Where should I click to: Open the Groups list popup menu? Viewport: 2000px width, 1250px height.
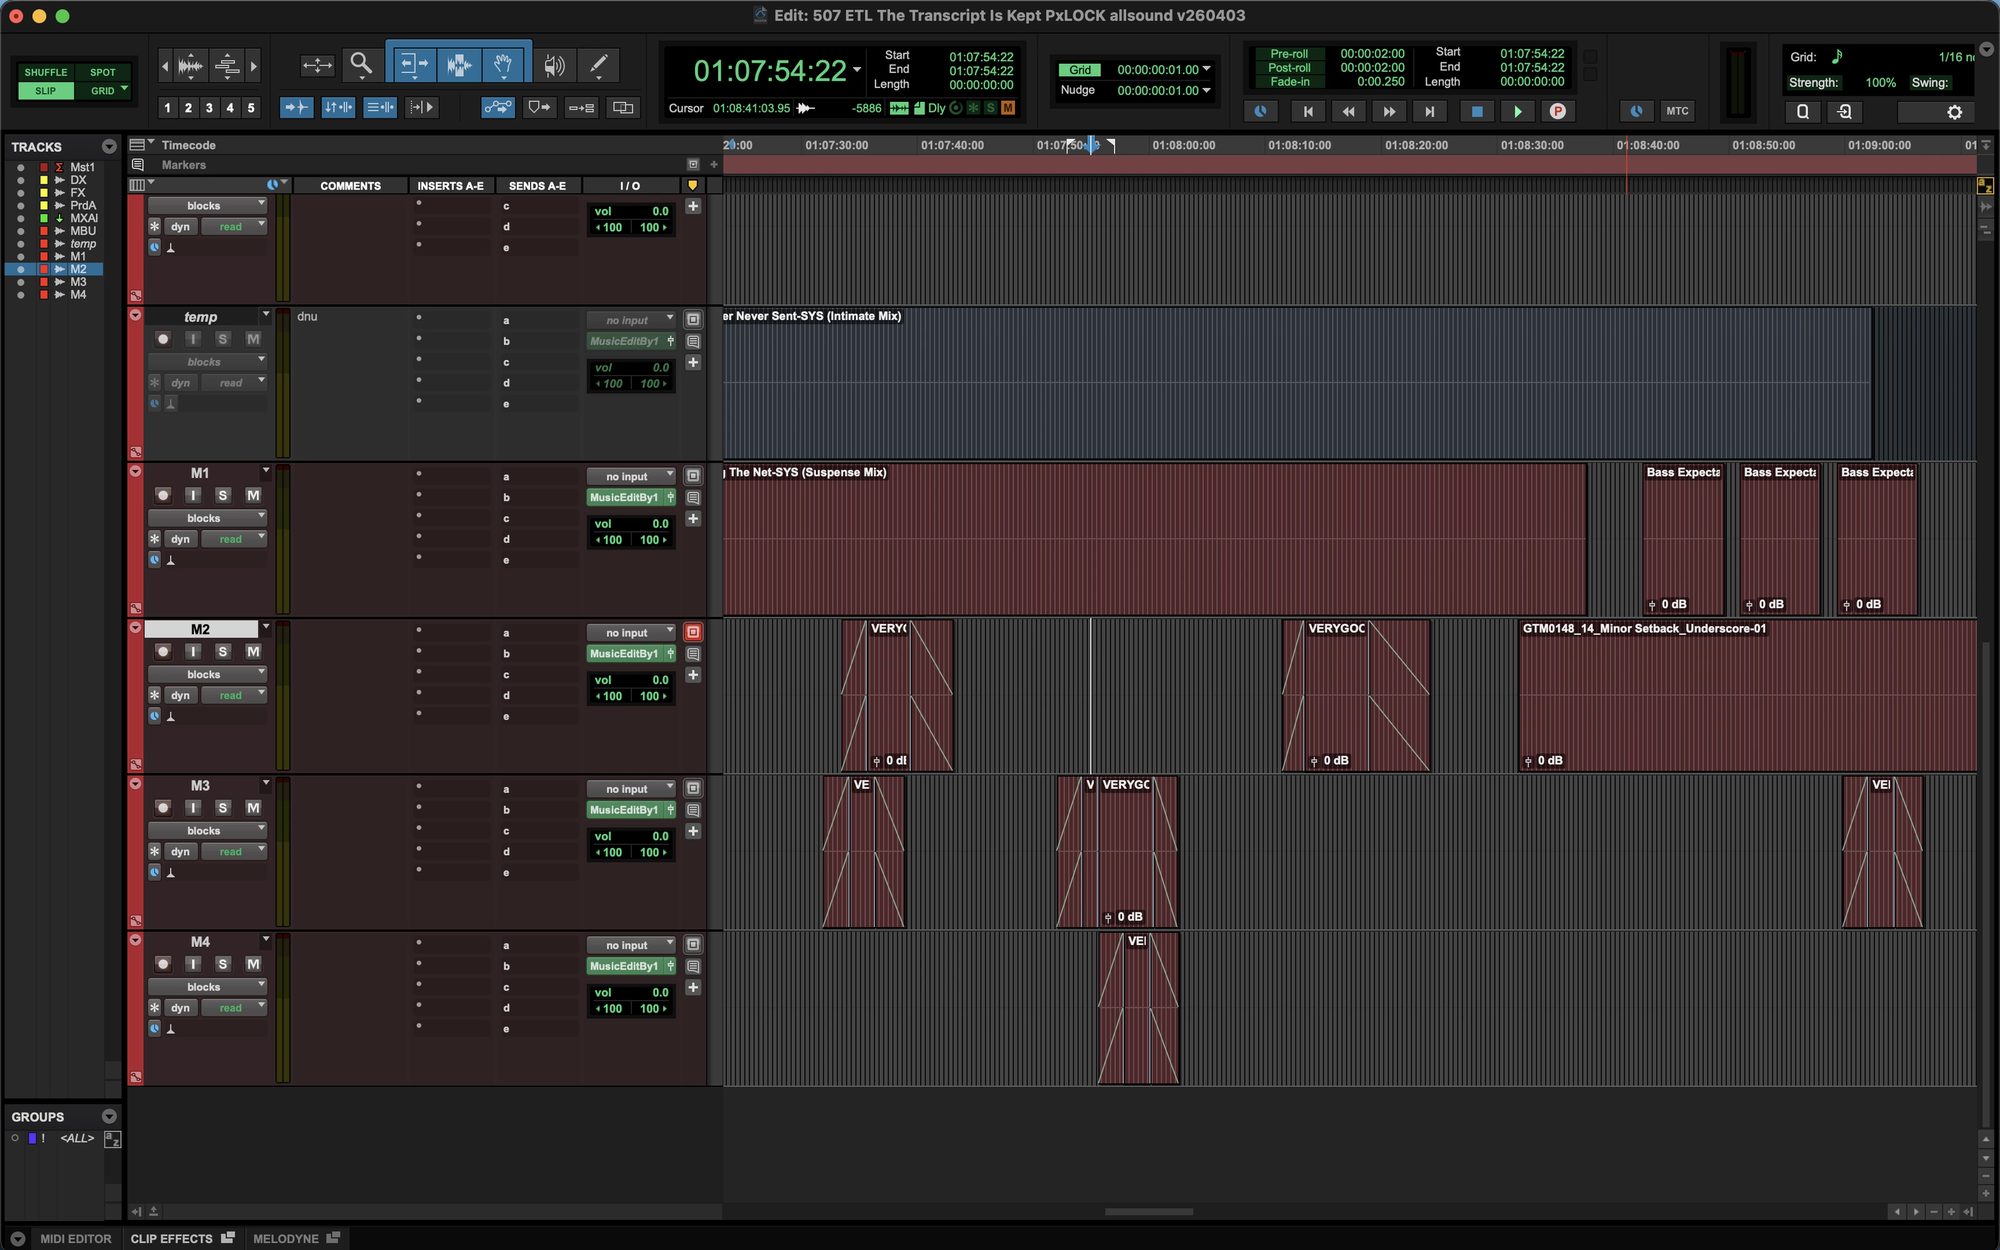click(109, 1117)
